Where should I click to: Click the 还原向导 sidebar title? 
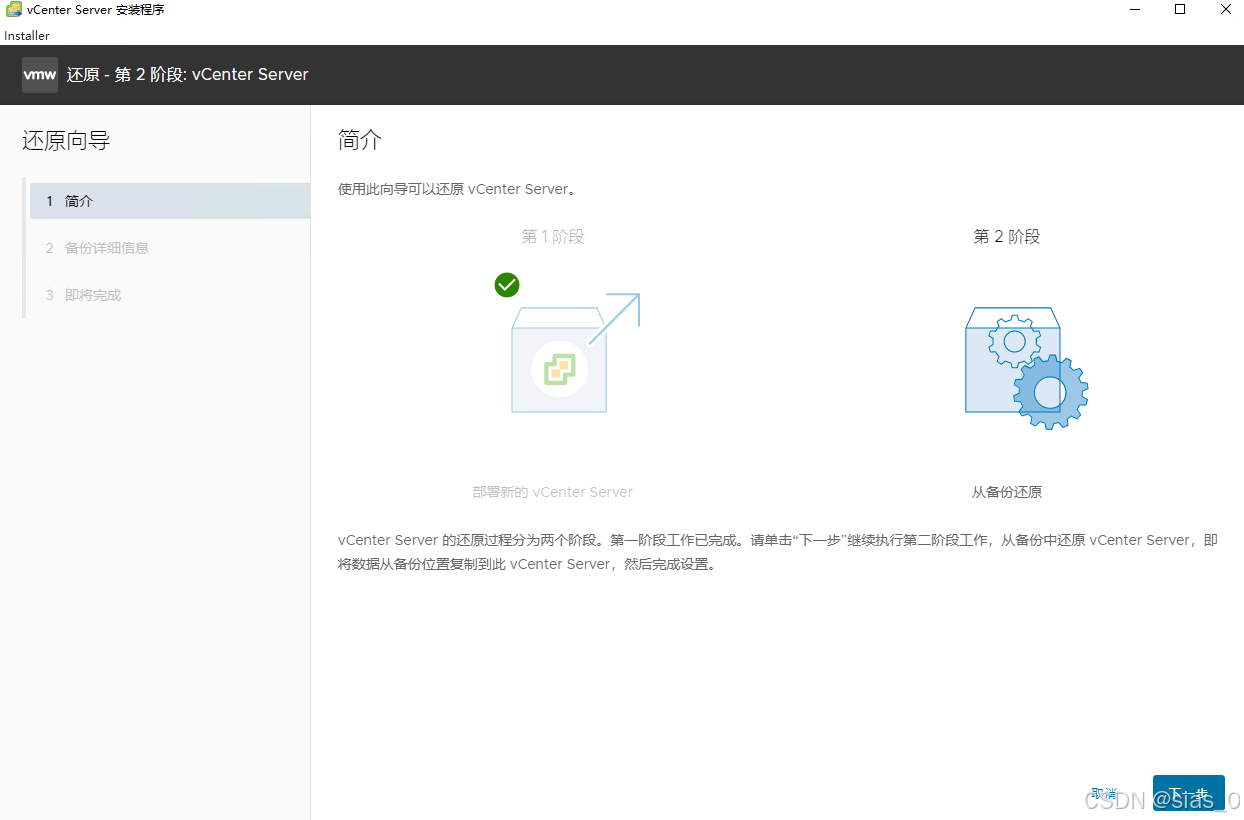click(66, 141)
